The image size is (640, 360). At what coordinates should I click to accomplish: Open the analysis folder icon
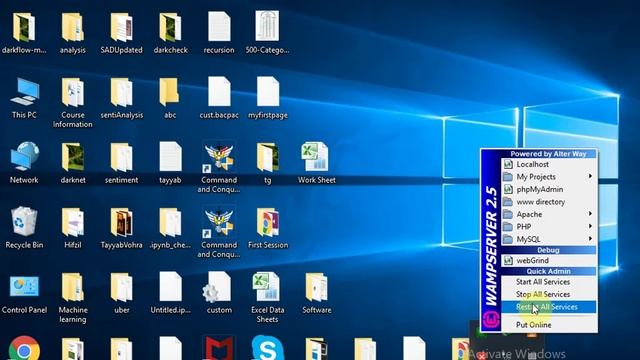click(73, 27)
